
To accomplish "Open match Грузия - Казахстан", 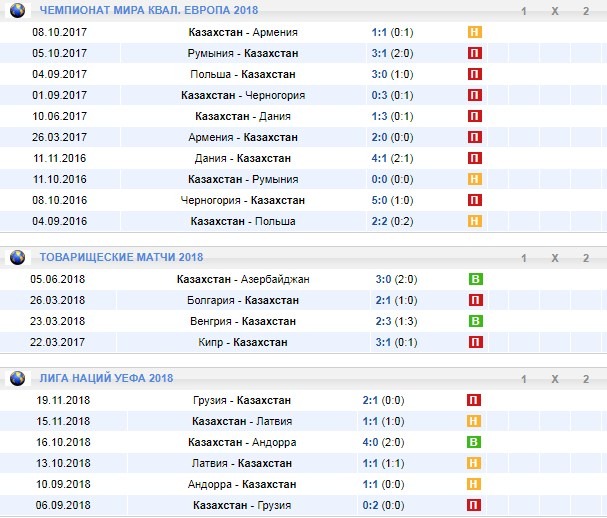I will tap(242, 400).
